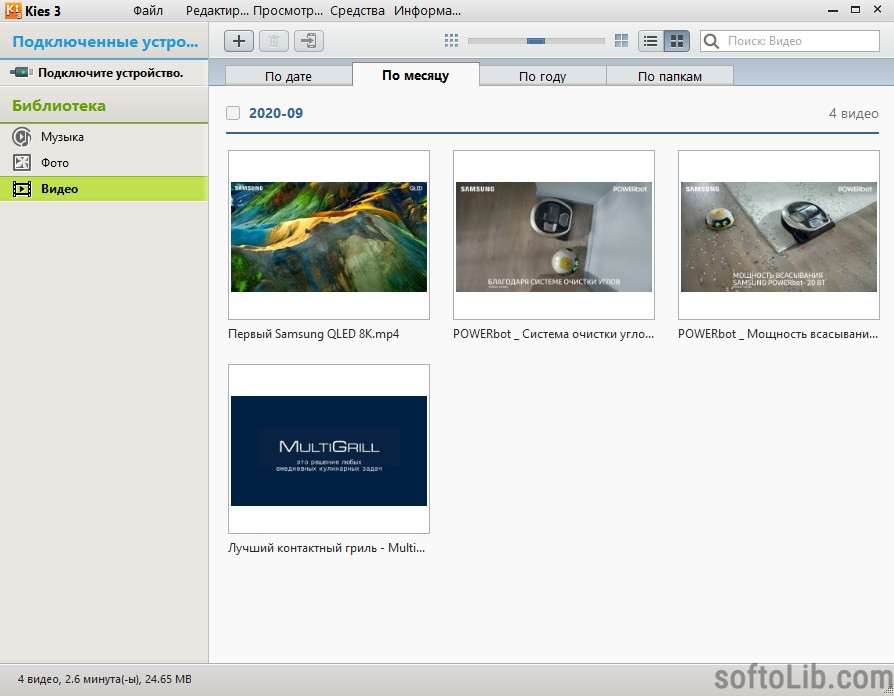The image size is (894, 696).
Task: Select the MultiGrill video thumbnail
Action: tap(329, 449)
